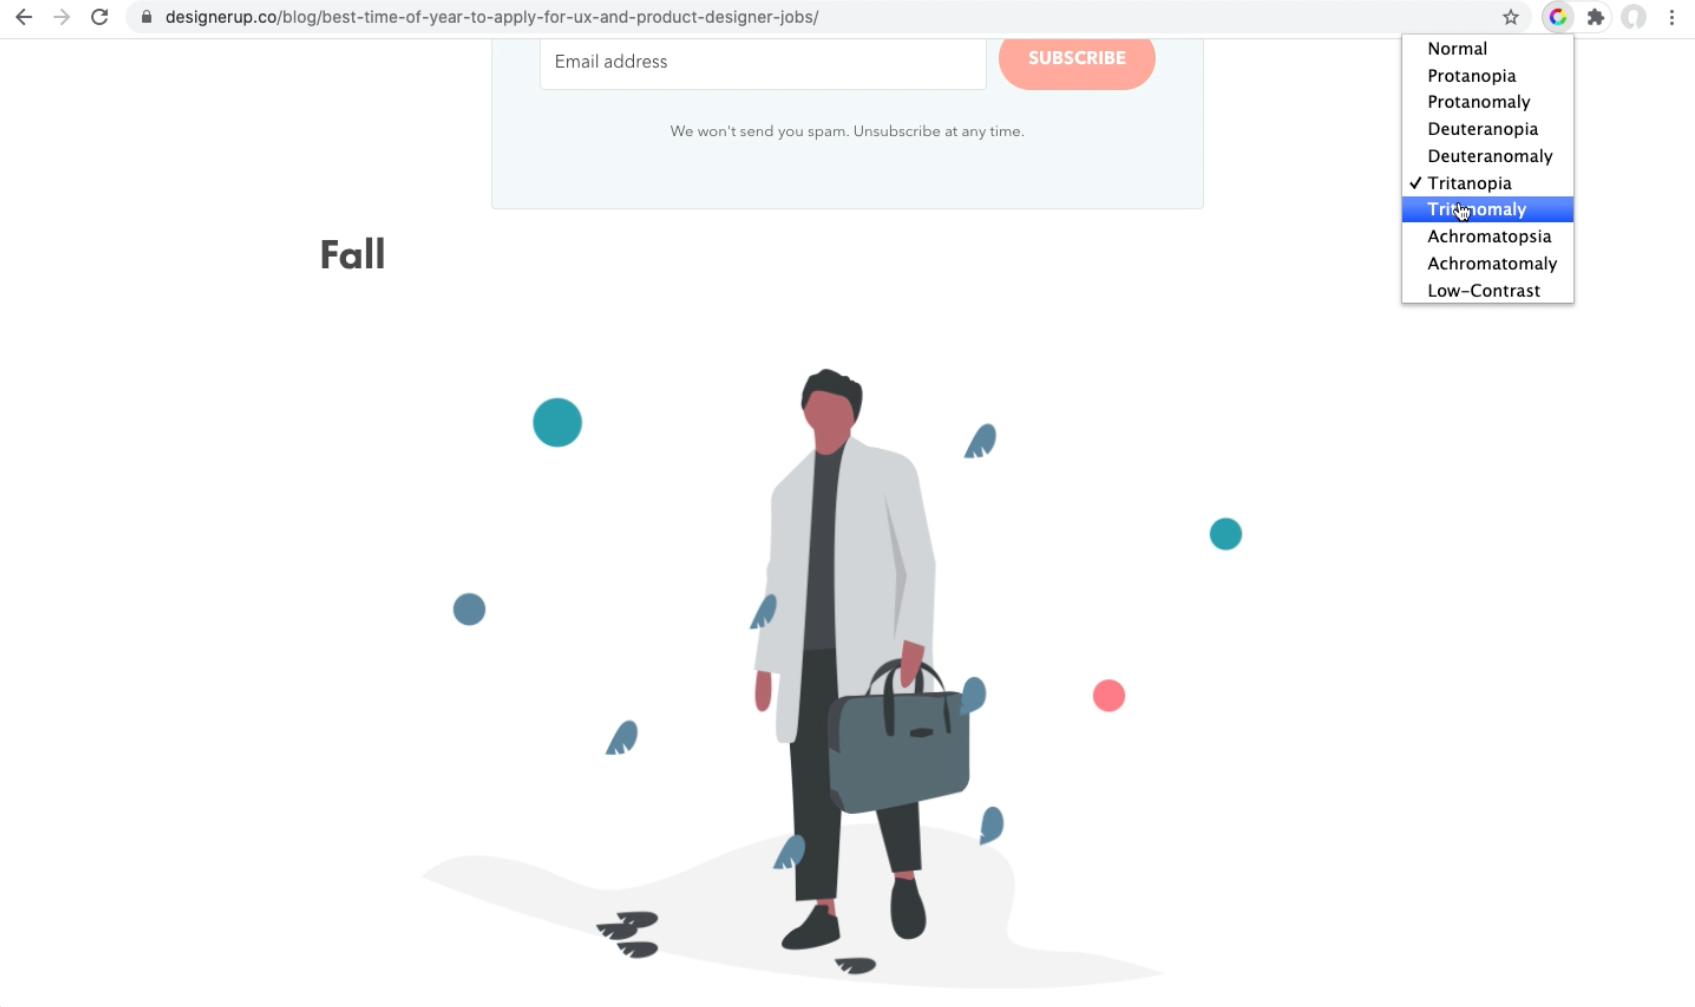The height and width of the screenshot is (1007, 1695).
Task: Click the browser back arrow
Action: click(24, 17)
